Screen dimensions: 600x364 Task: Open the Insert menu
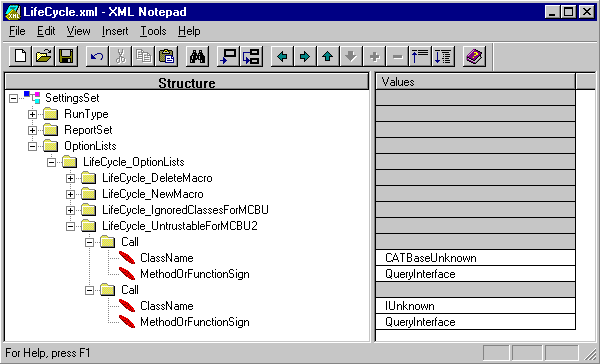coord(115,31)
